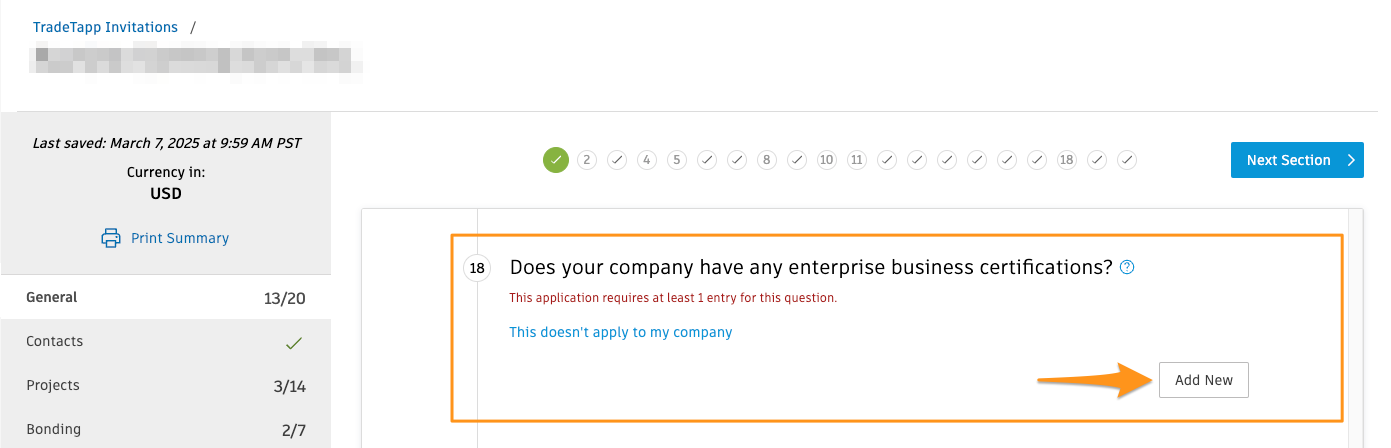Image resolution: width=1391 pixels, height=448 pixels.
Task: Open step 5 in the progress tracker
Action: click(677, 160)
